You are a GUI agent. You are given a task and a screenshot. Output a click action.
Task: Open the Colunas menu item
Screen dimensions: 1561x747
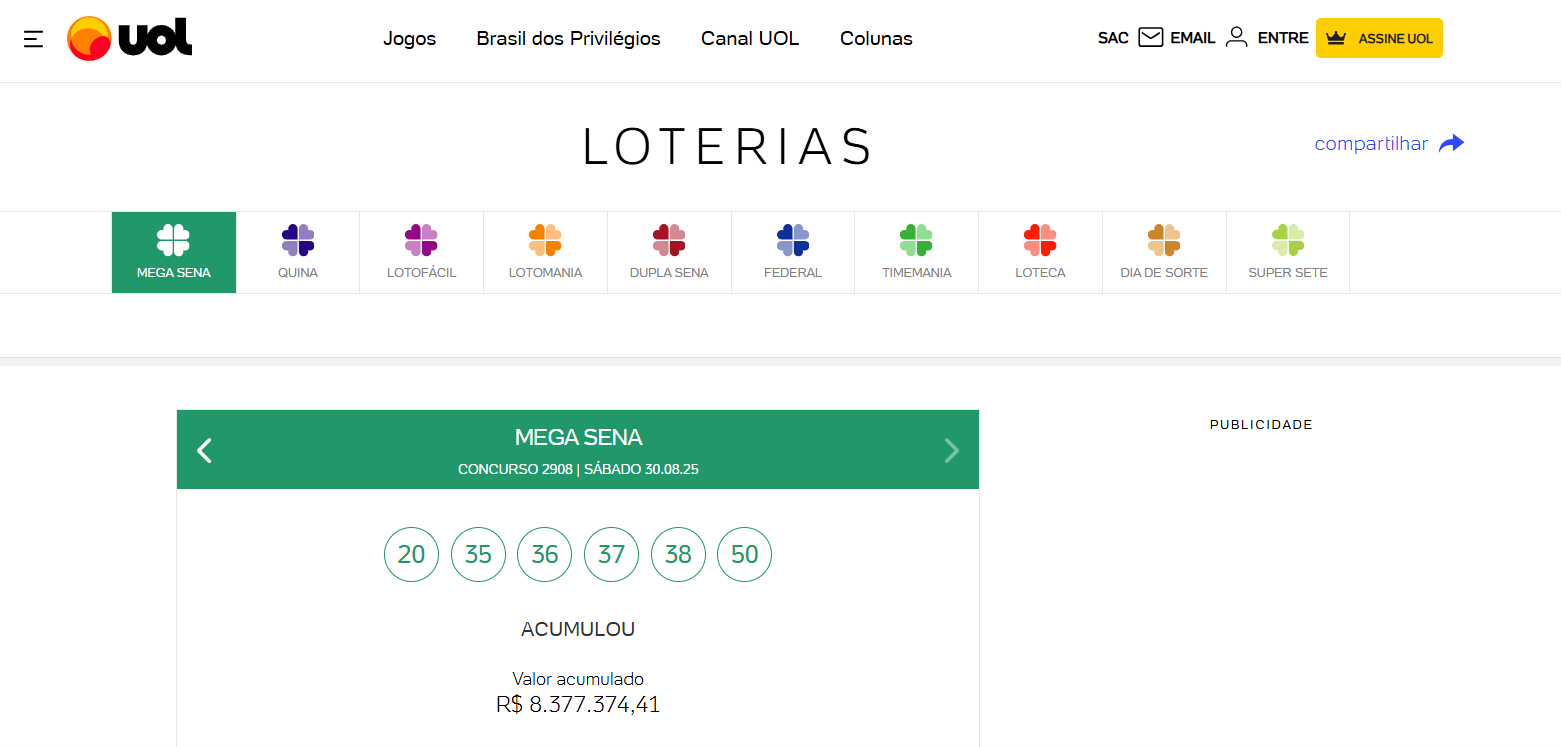[x=876, y=39]
